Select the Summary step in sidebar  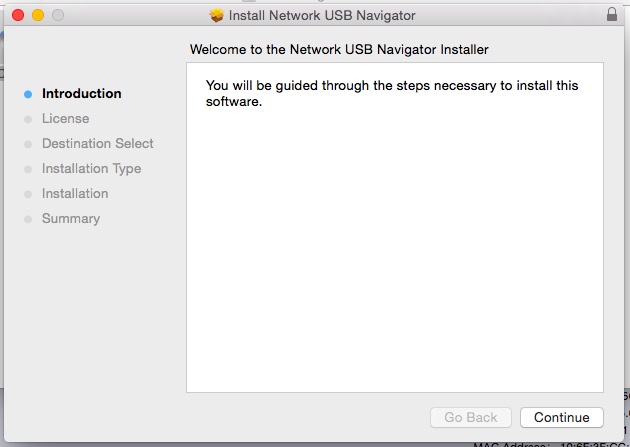(x=71, y=218)
